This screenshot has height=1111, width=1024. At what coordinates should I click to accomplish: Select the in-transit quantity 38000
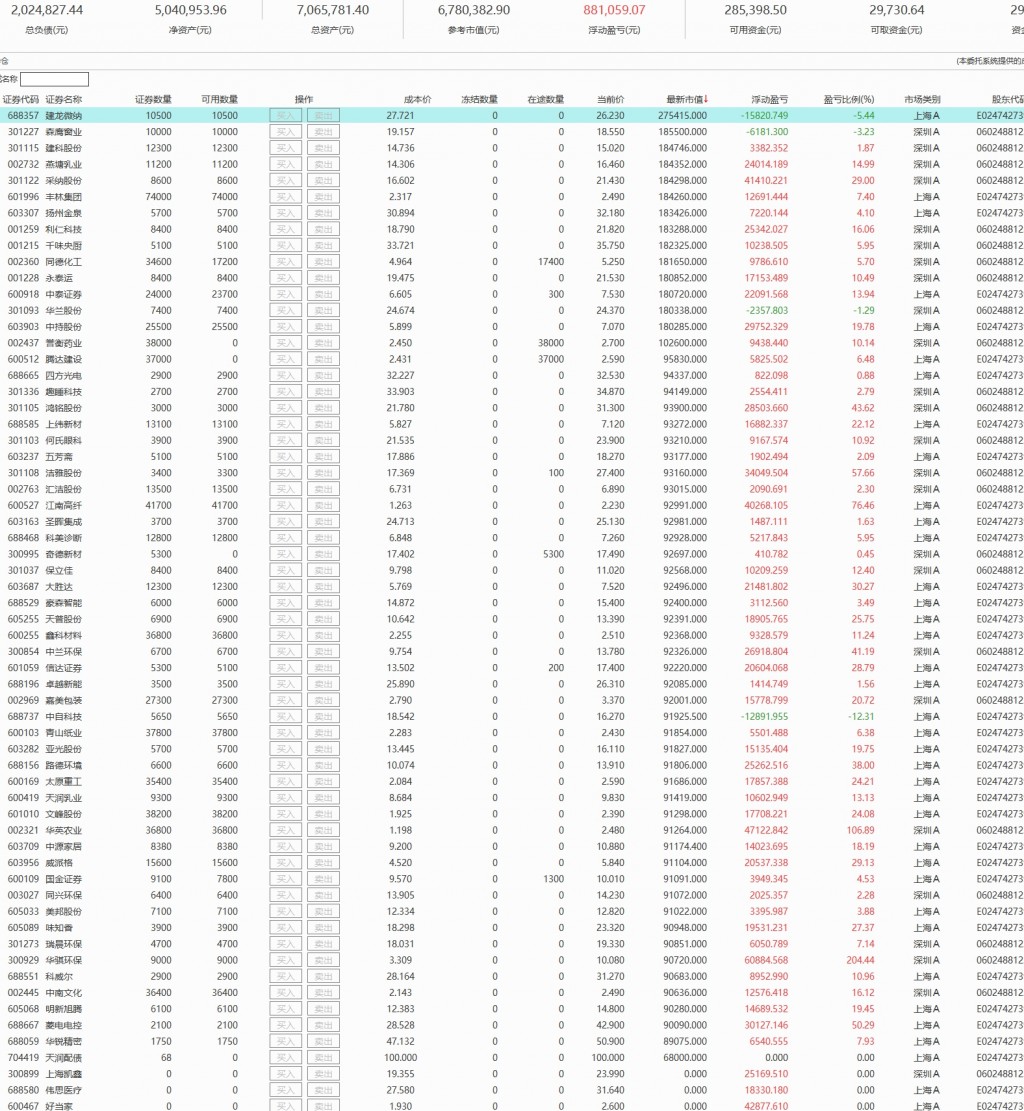[x=551, y=343]
